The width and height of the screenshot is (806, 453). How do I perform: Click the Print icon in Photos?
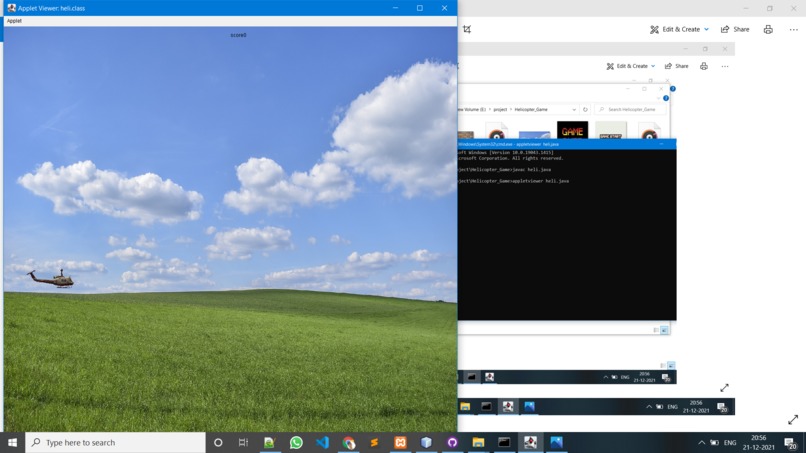(768, 29)
